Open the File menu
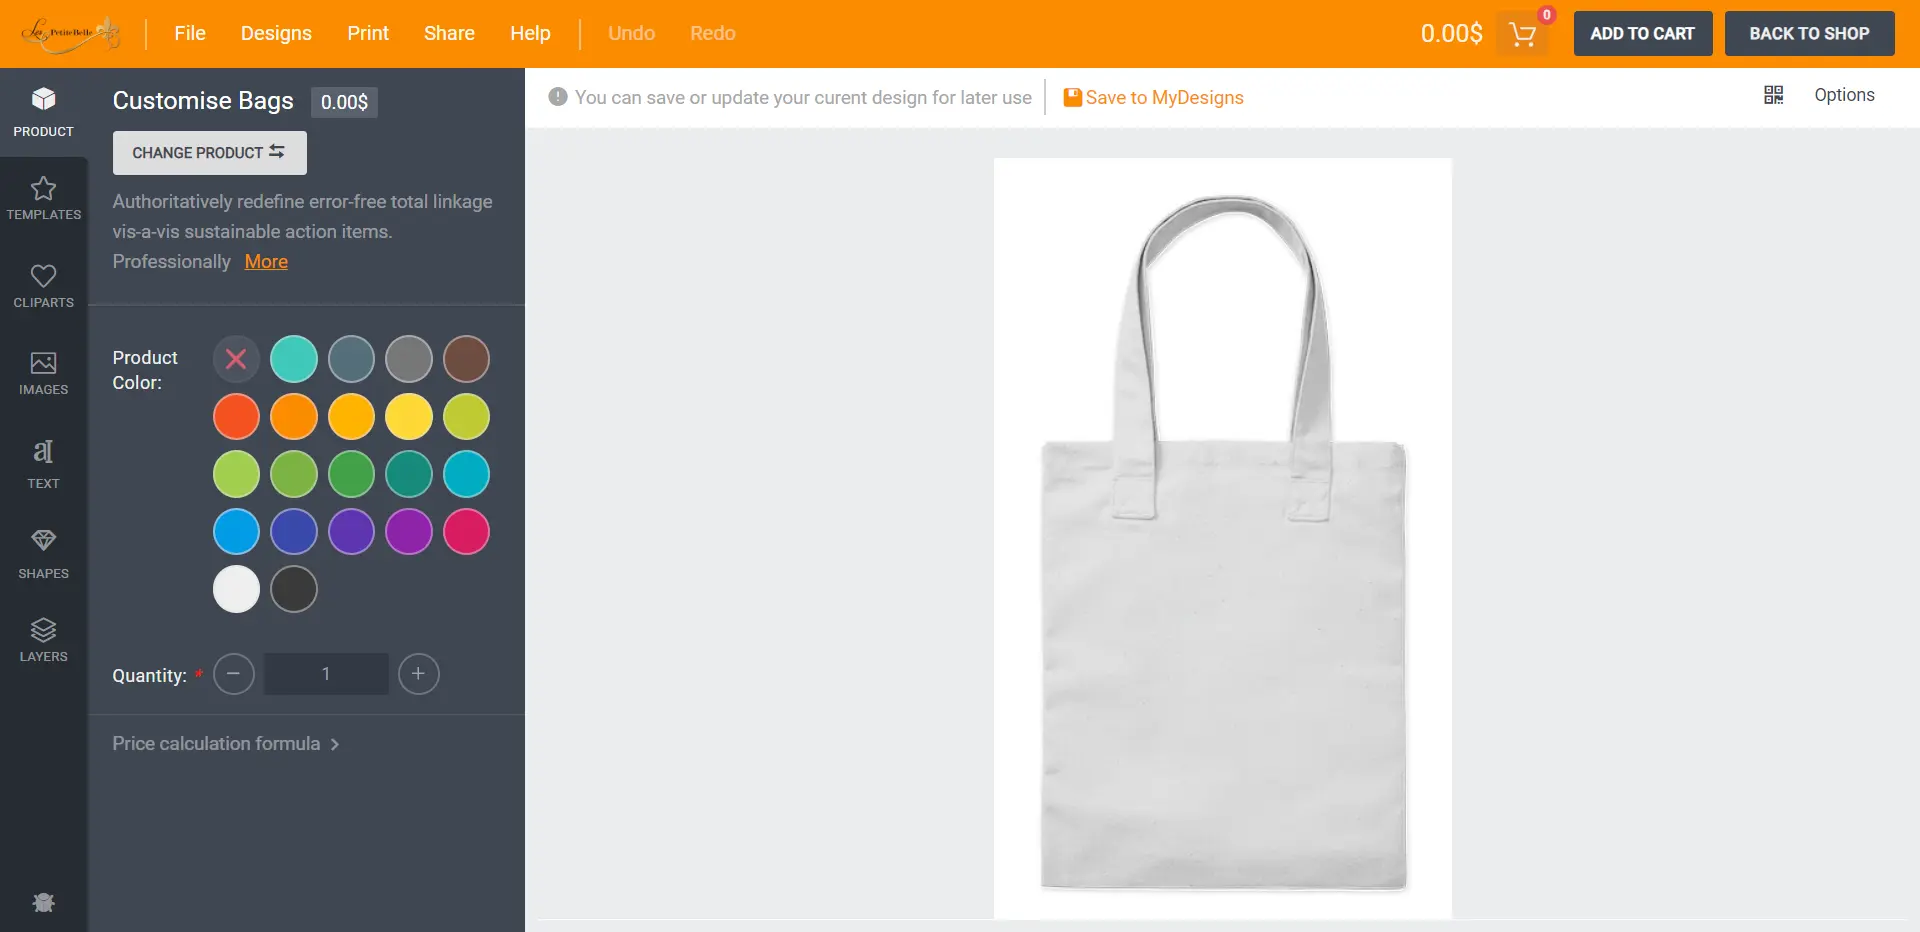1920x932 pixels. (x=190, y=33)
